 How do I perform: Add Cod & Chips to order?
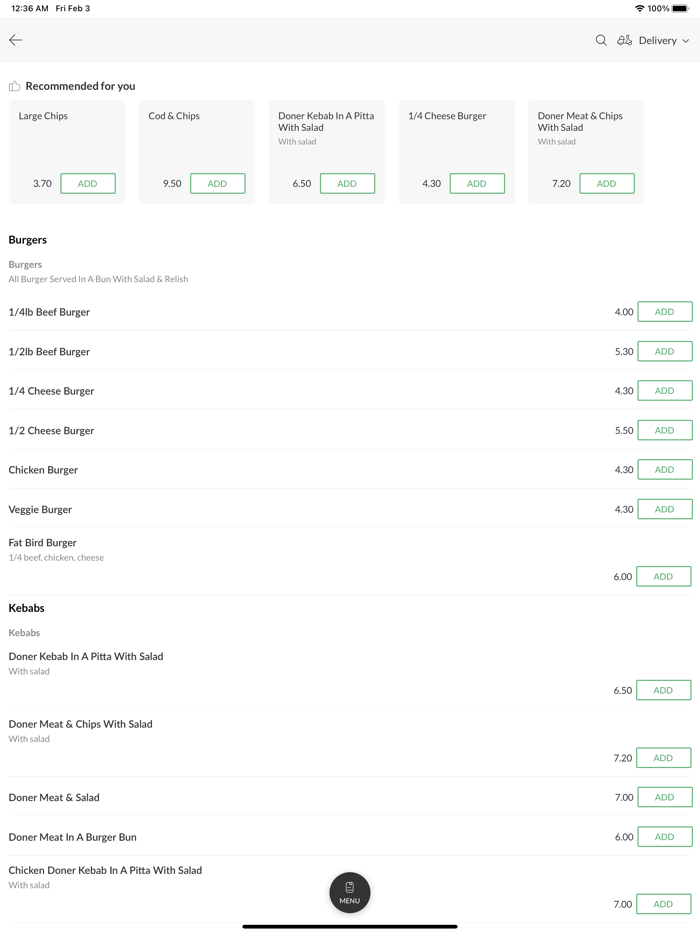pyautogui.click(x=217, y=183)
